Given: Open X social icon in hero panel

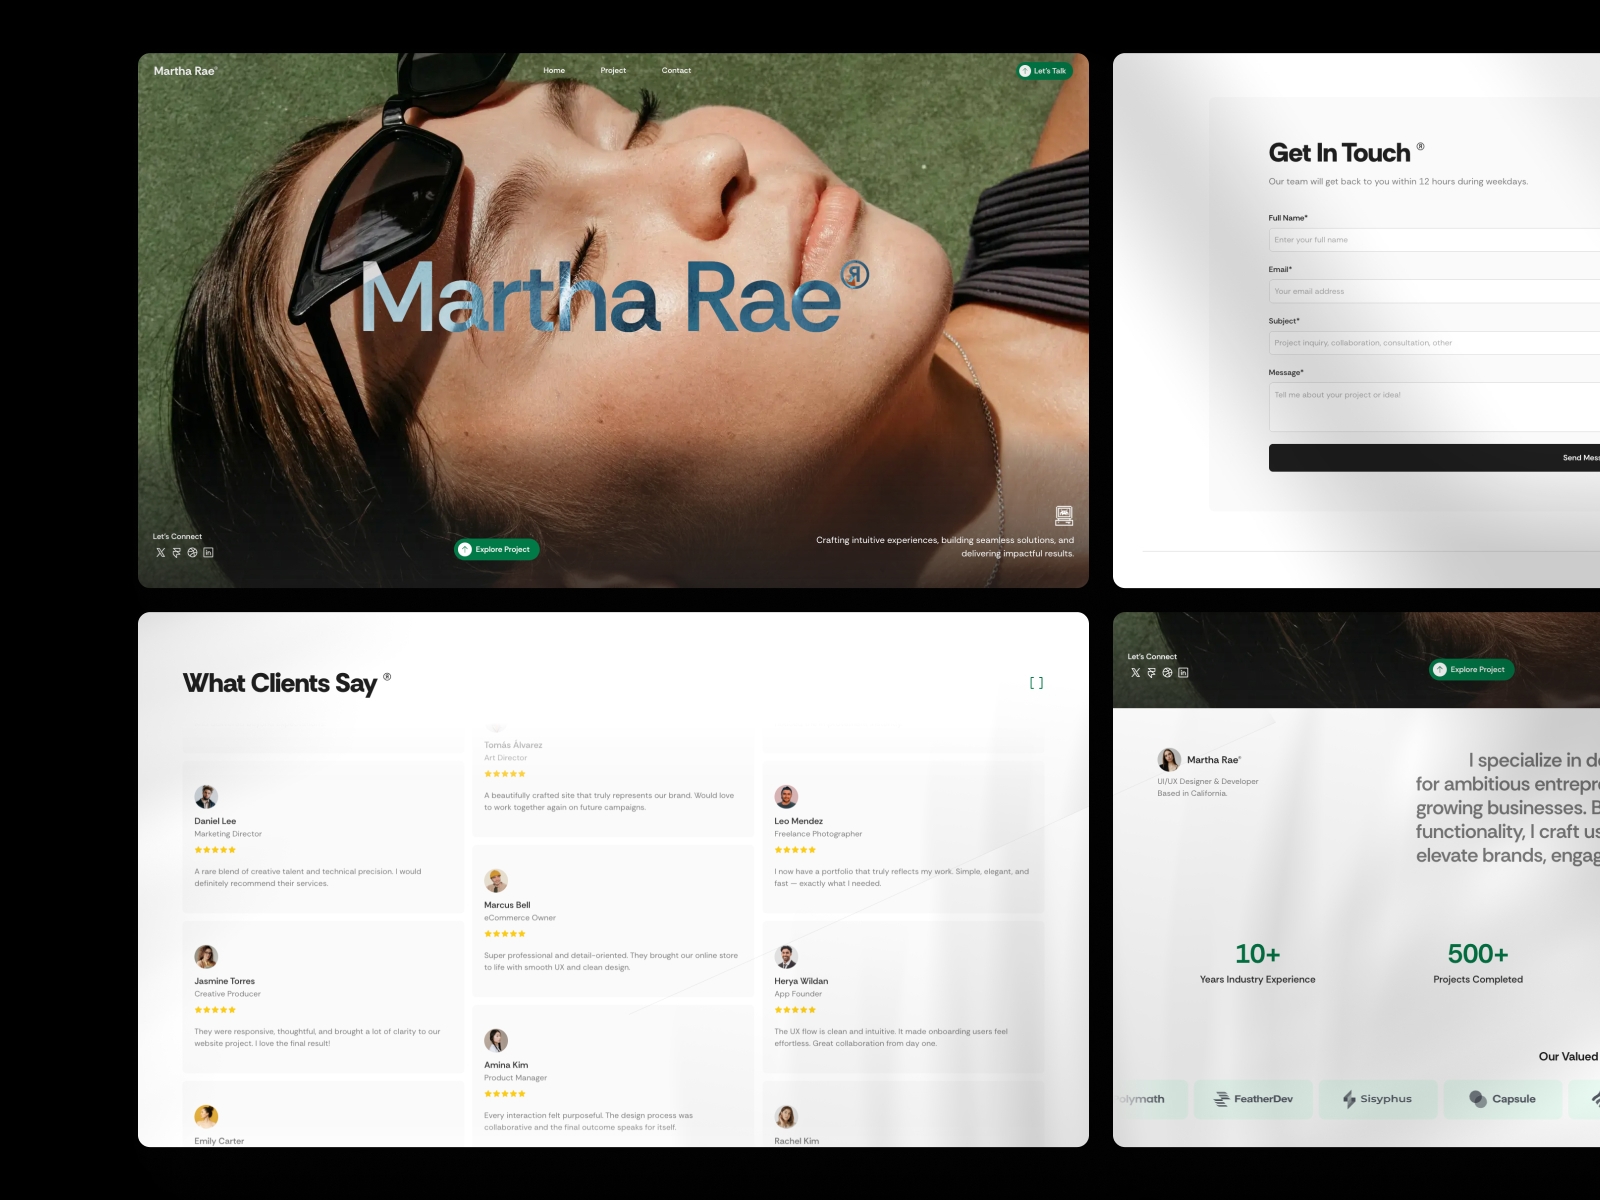Looking at the screenshot, I should tap(160, 552).
